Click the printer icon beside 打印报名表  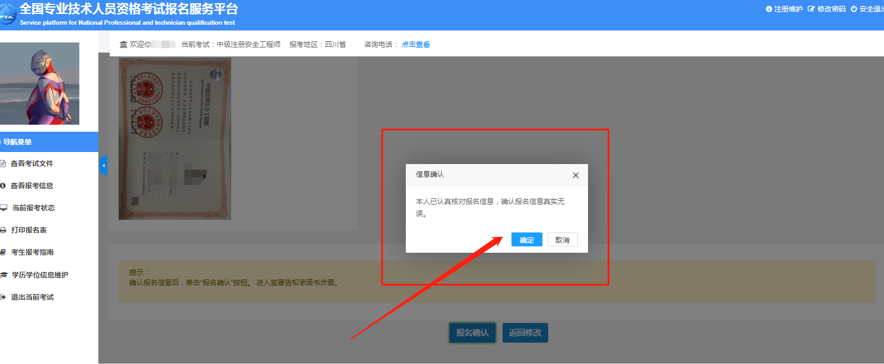click(x=3, y=230)
